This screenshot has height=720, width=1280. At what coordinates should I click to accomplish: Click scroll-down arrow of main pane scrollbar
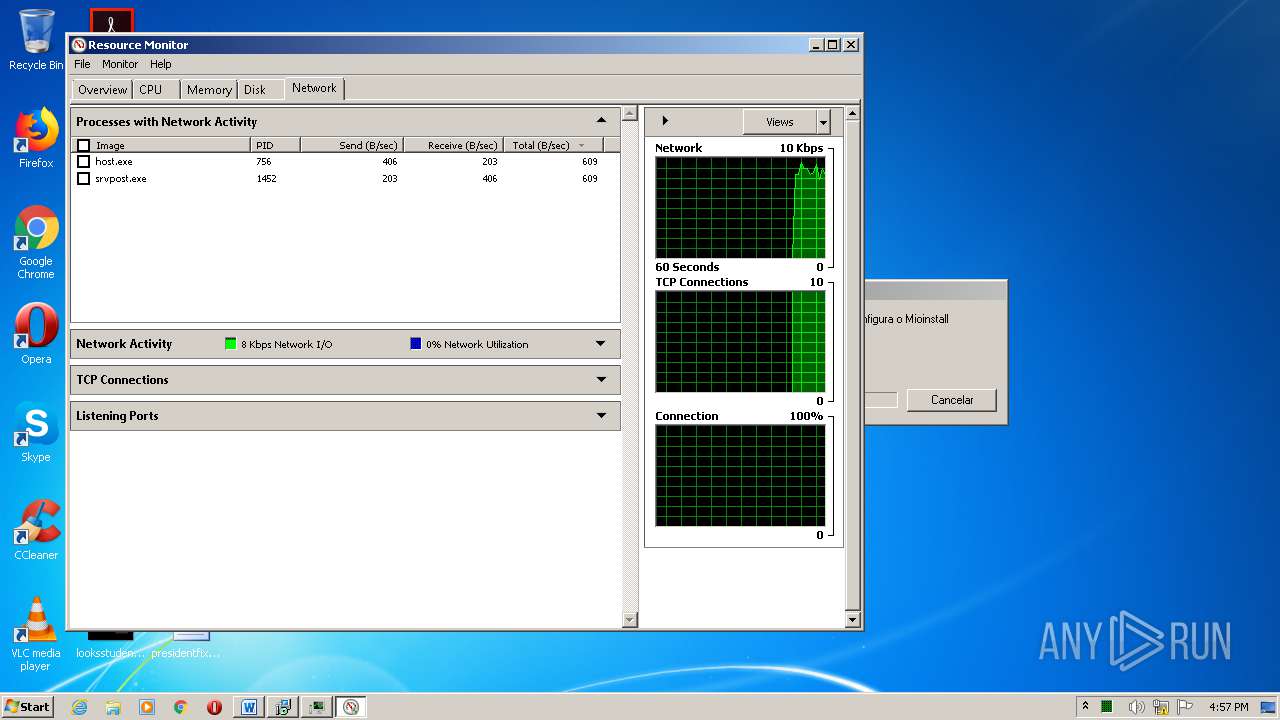tap(629, 620)
